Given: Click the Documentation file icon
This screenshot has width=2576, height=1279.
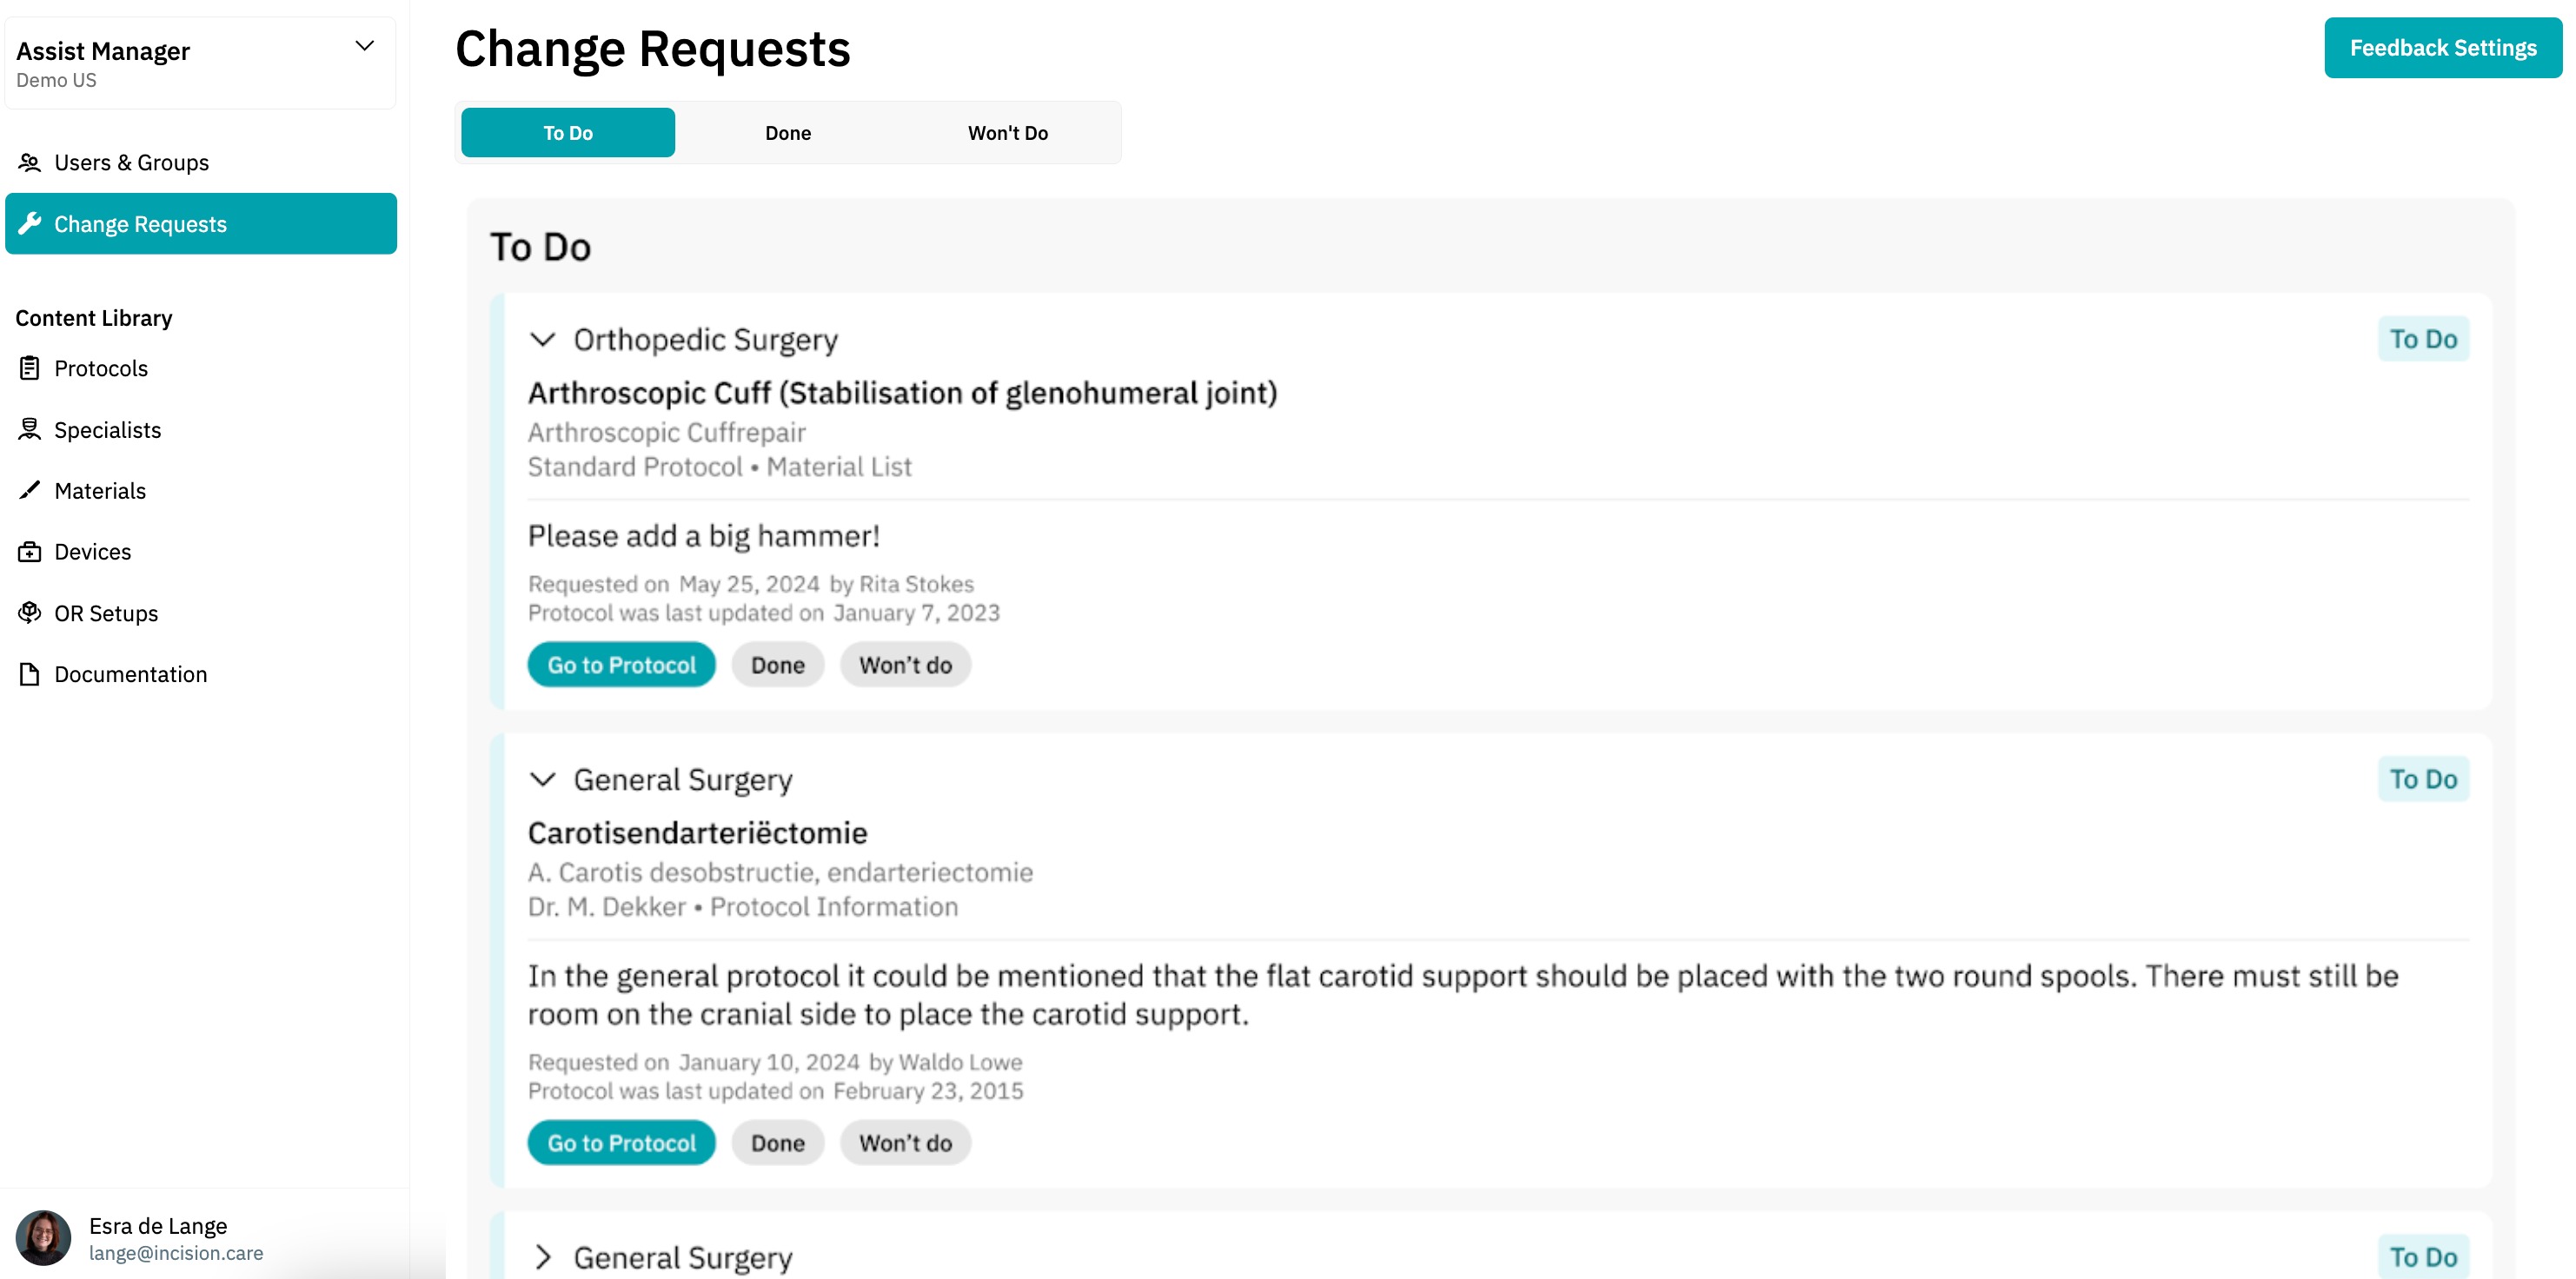Looking at the screenshot, I should click(30, 674).
